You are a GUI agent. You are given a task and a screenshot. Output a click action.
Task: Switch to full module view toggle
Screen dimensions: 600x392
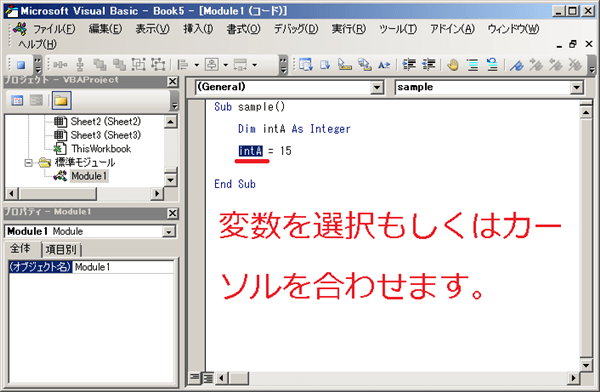(208, 379)
